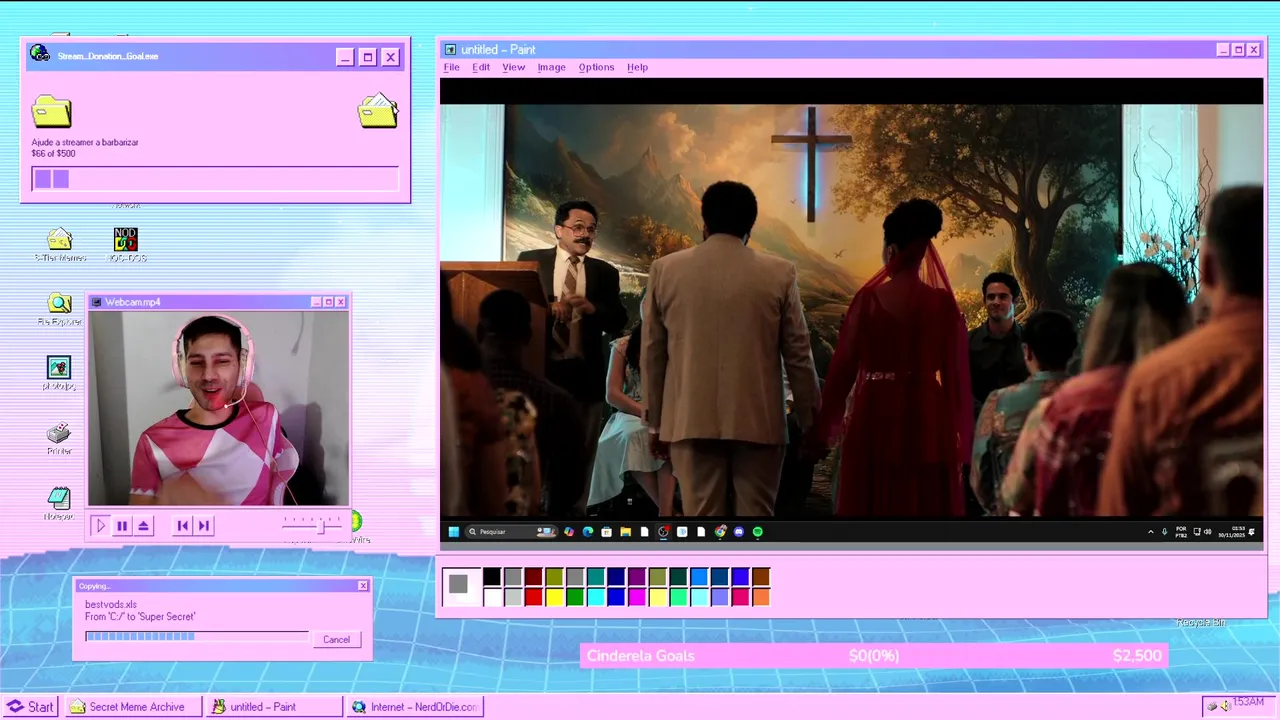Click the closed folder icon in donation window
The image size is (1280, 720).
point(51,110)
